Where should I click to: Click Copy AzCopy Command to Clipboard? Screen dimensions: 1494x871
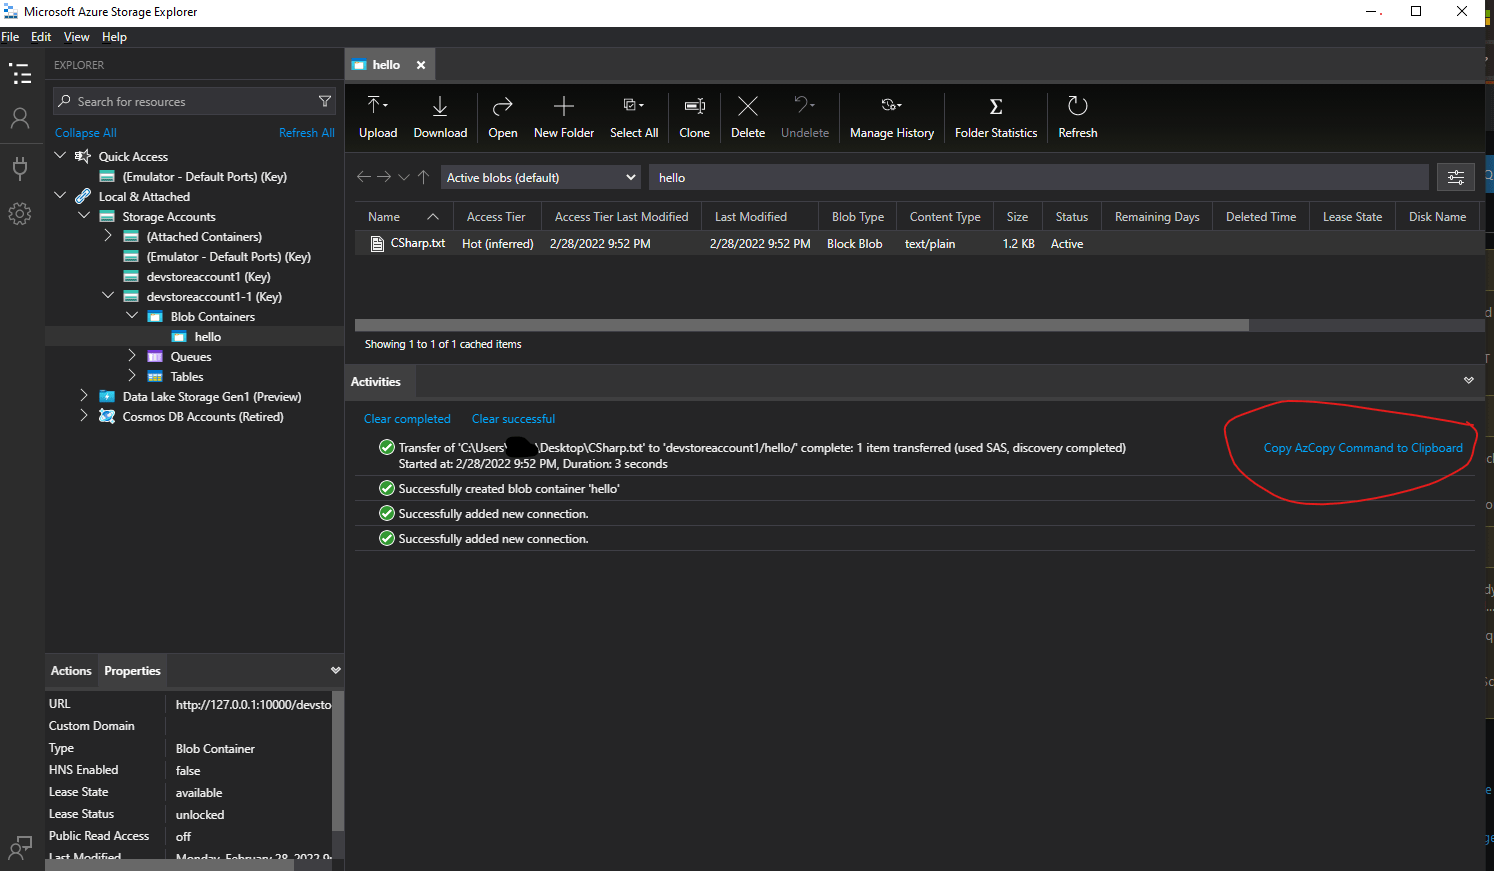pos(1363,448)
